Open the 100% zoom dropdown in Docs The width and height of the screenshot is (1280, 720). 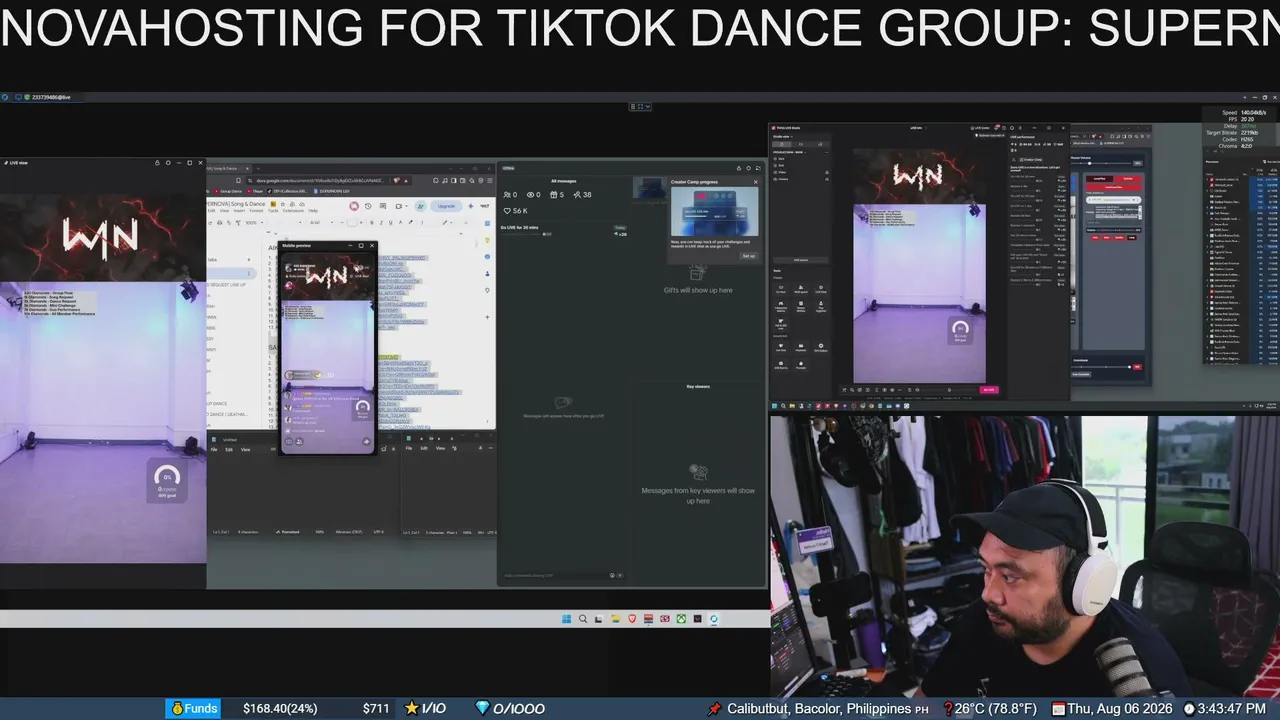252,222
